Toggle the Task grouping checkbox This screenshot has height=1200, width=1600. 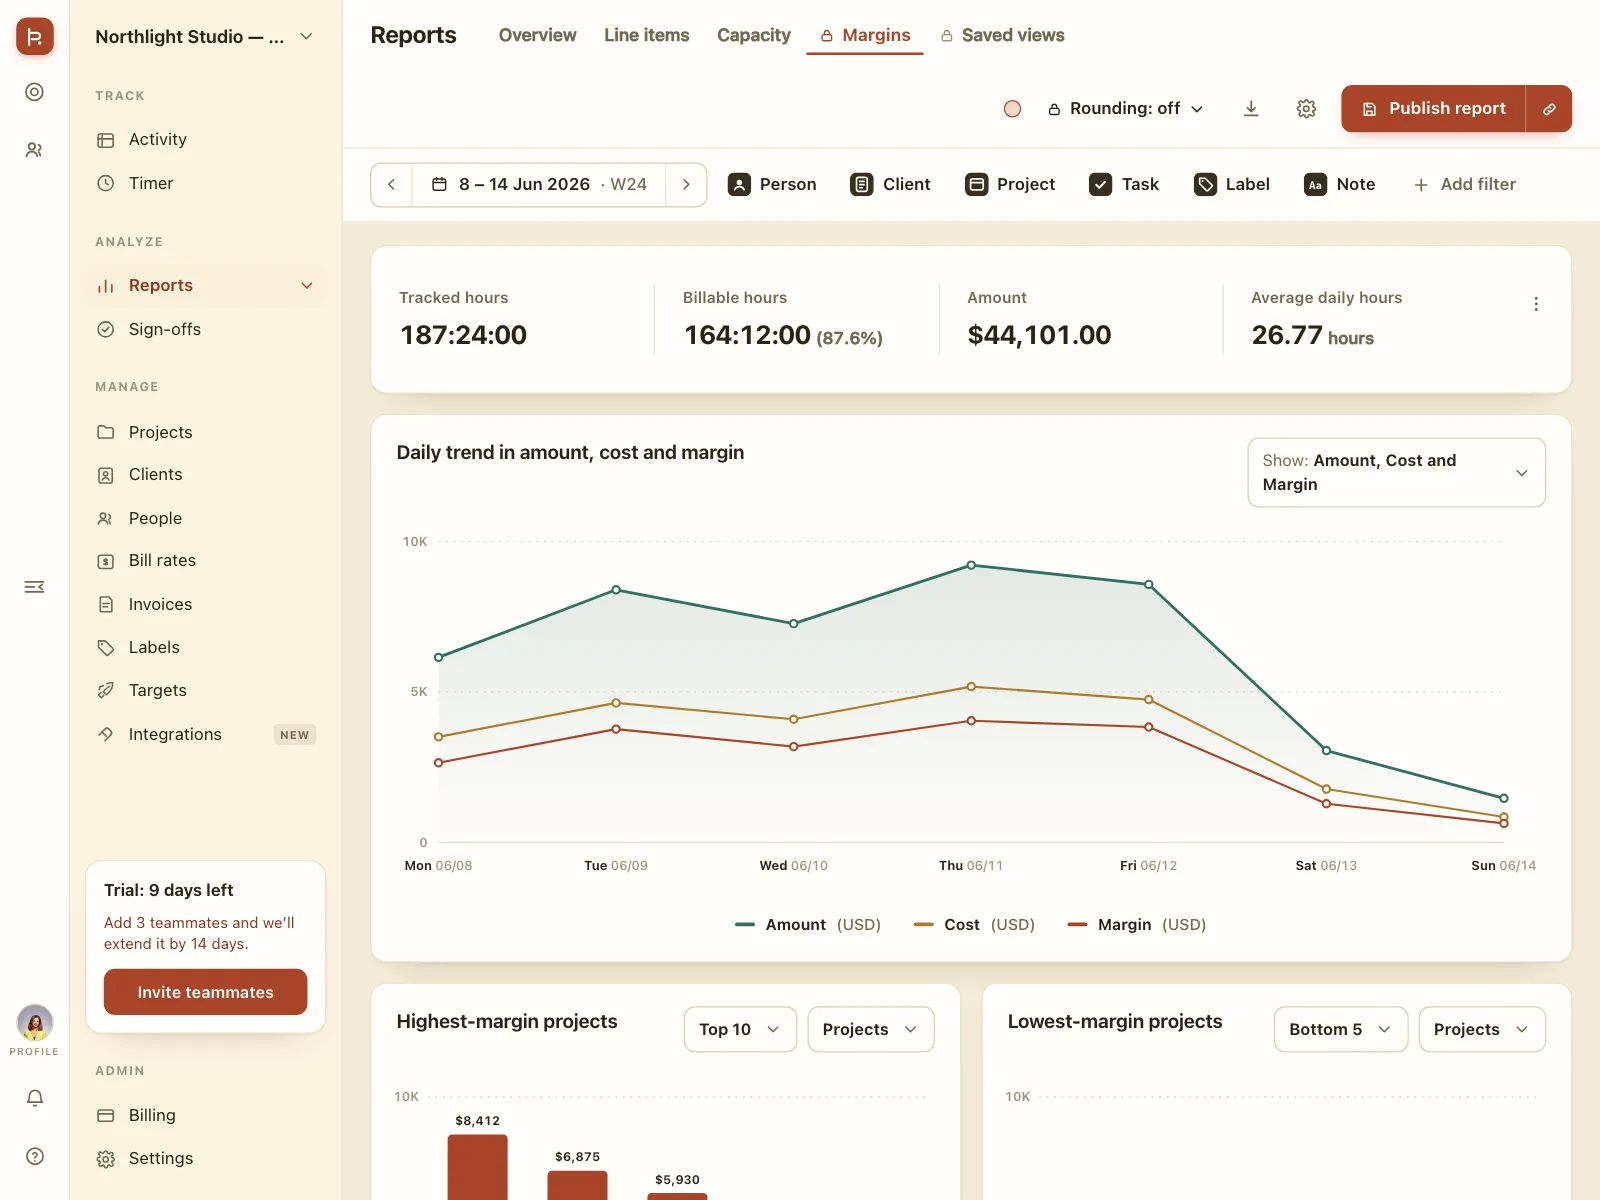pos(1124,185)
